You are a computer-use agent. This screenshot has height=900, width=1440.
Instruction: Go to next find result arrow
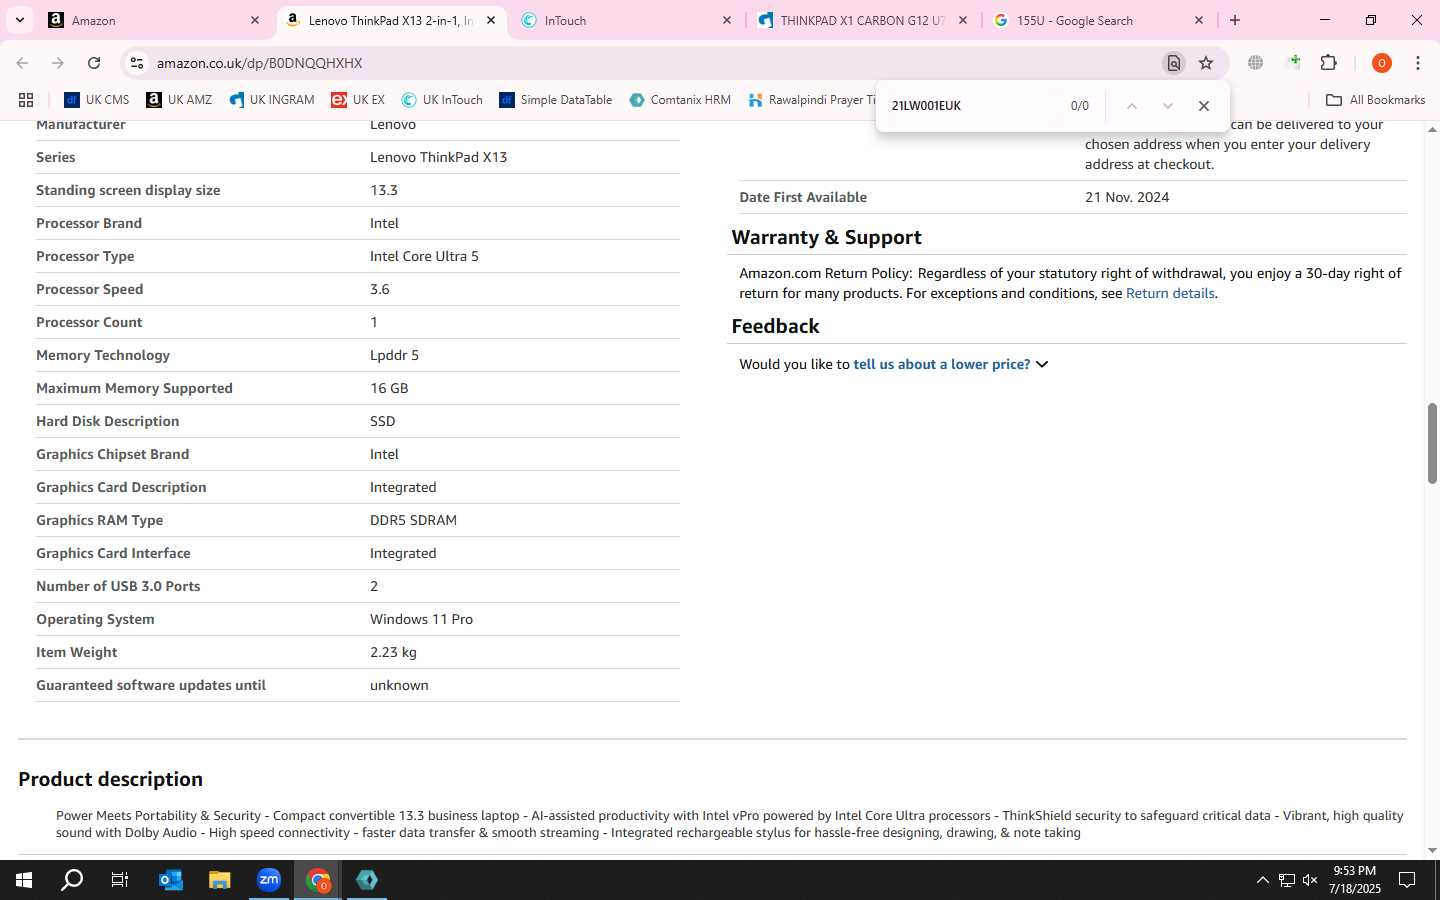point(1167,106)
